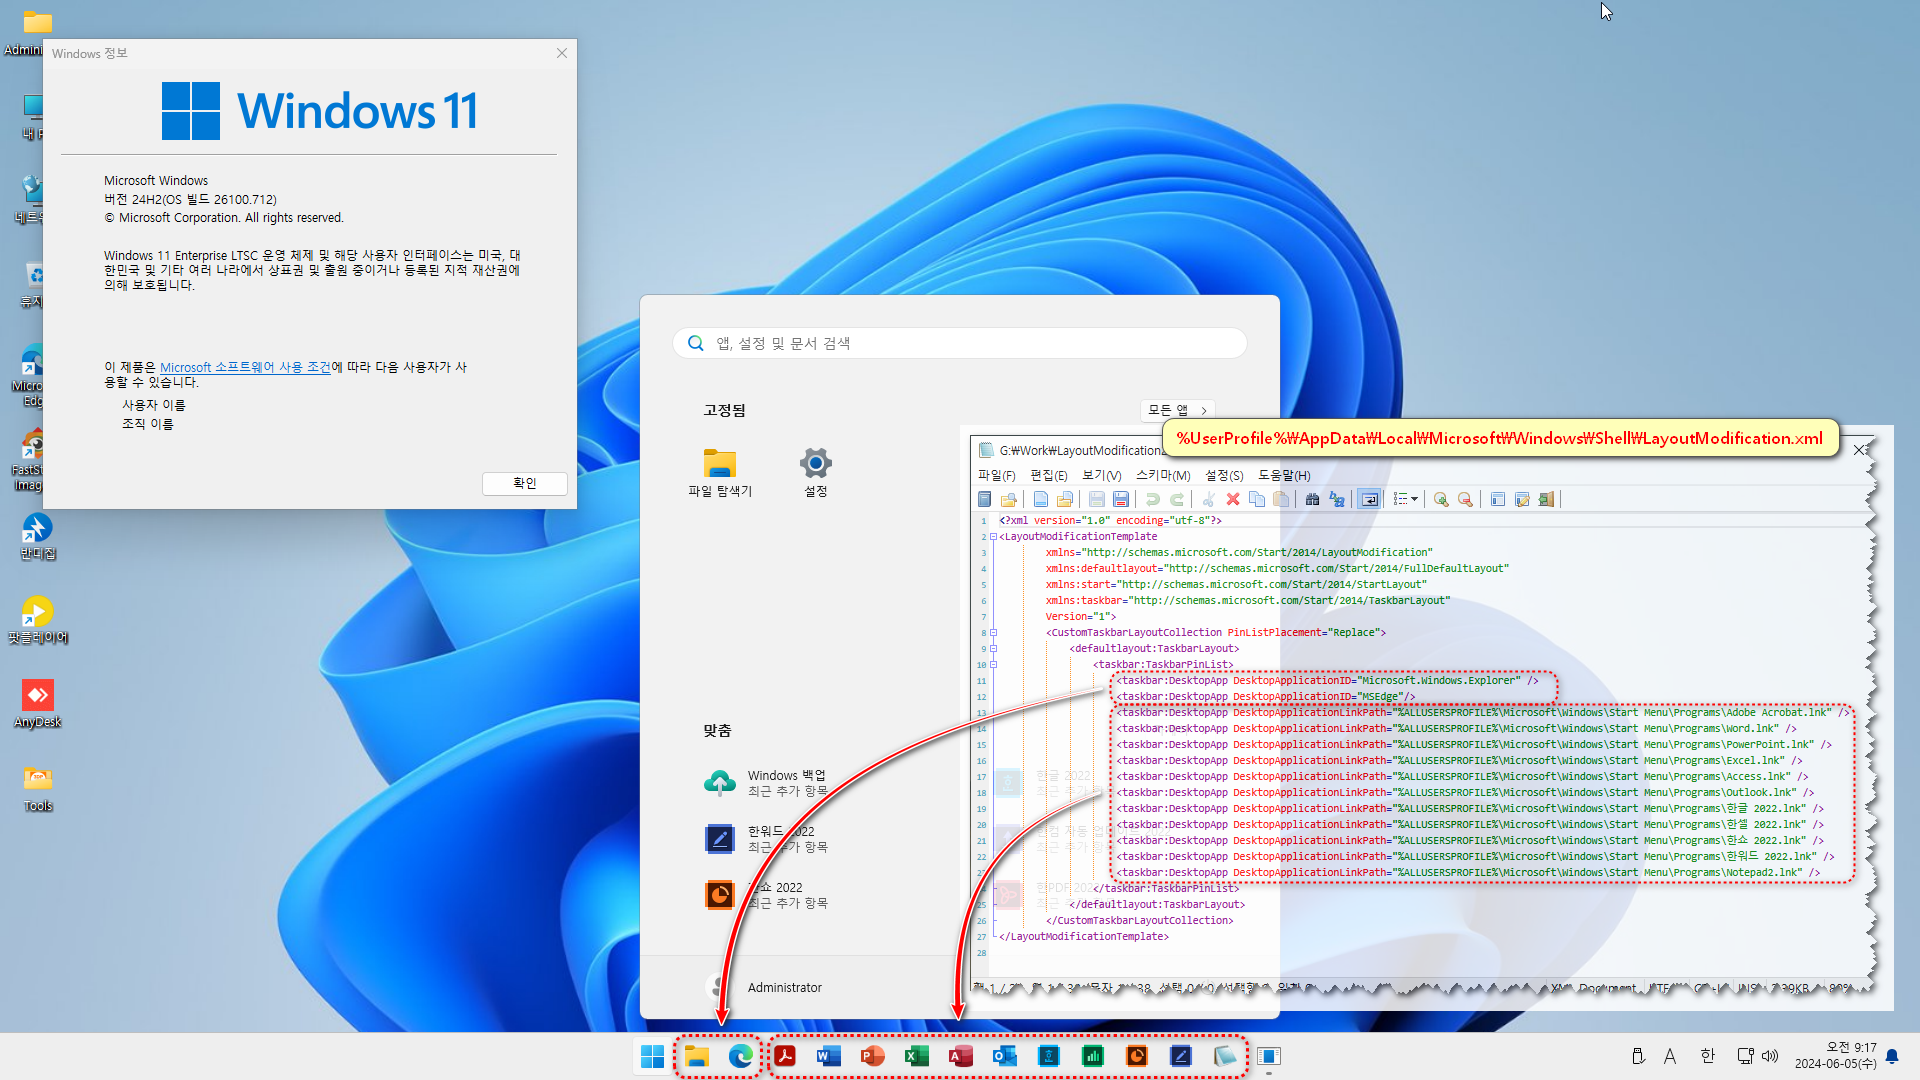Collapse the taskbar:TaskbarPinList fold on line 10

coord(993,665)
